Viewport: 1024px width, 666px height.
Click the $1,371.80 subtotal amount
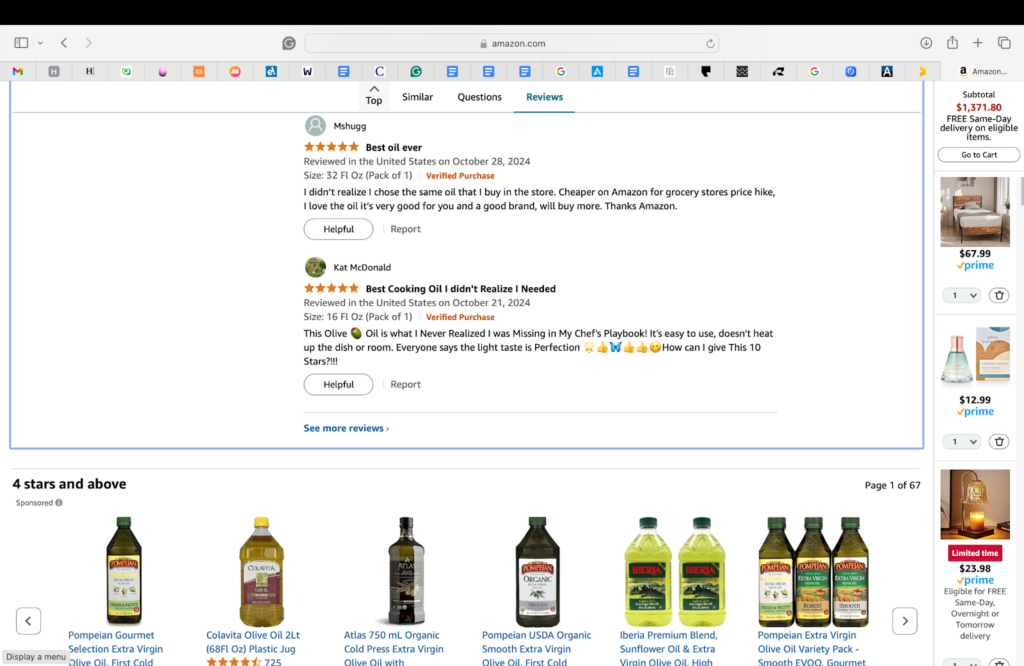click(x=978, y=108)
